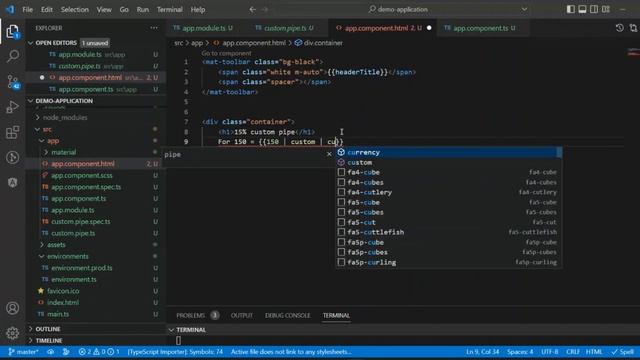Toggle the secondary sidebar layout icon
This screenshot has width=640, height=360.
[594, 9]
